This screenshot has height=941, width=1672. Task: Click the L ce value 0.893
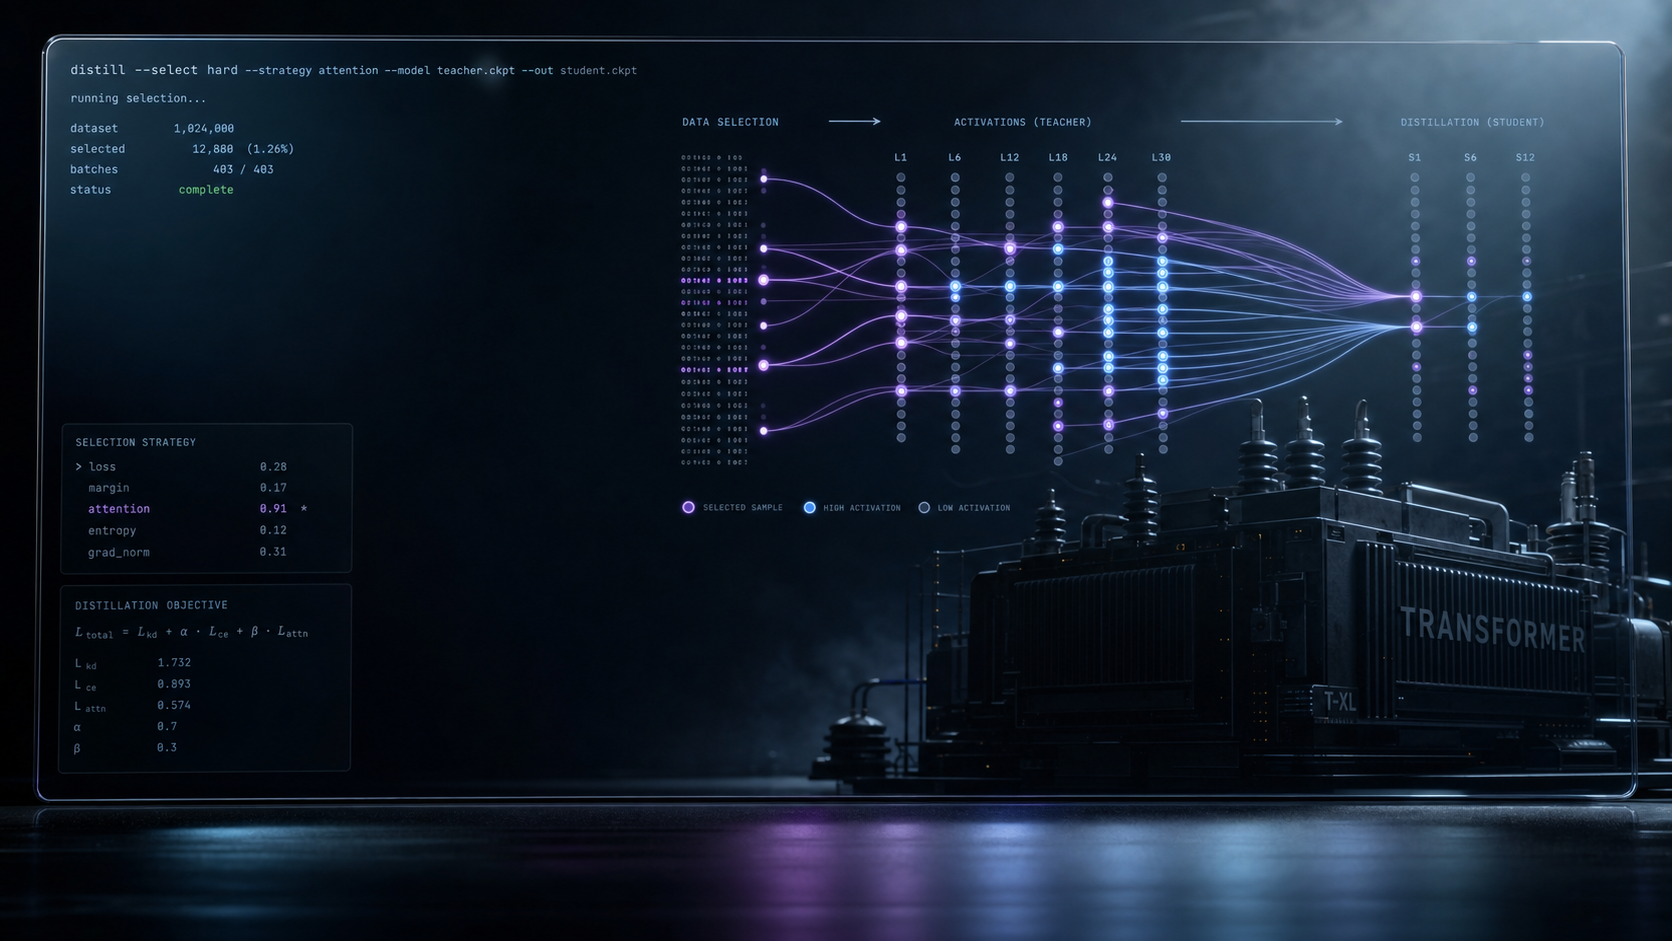(x=174, y=684)
